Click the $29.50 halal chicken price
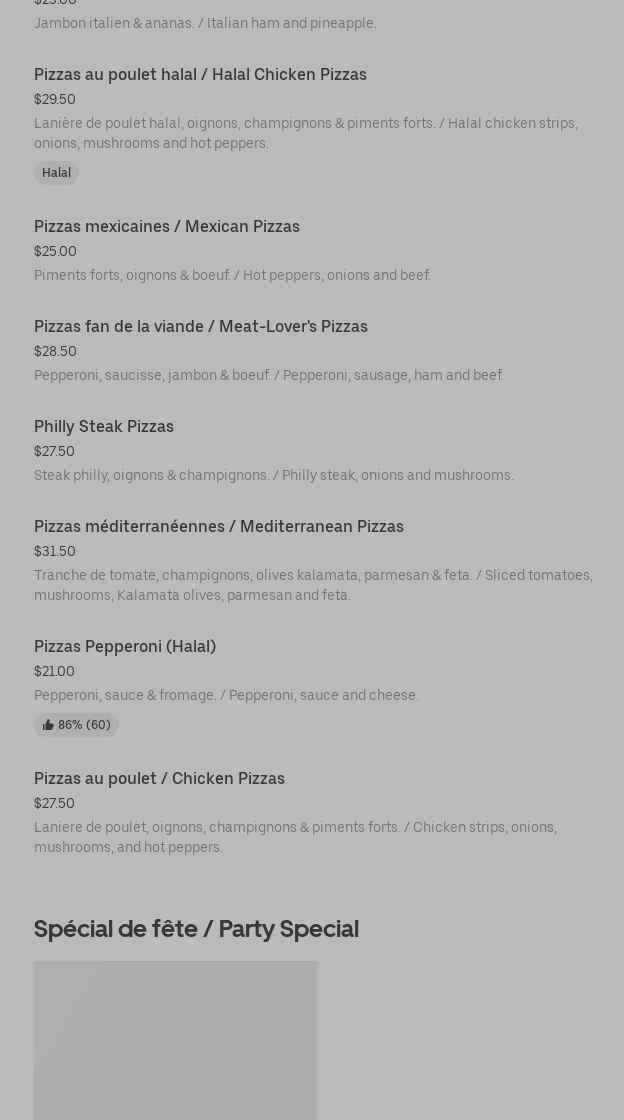This screenshot has height=1120, width=624. 55,100
